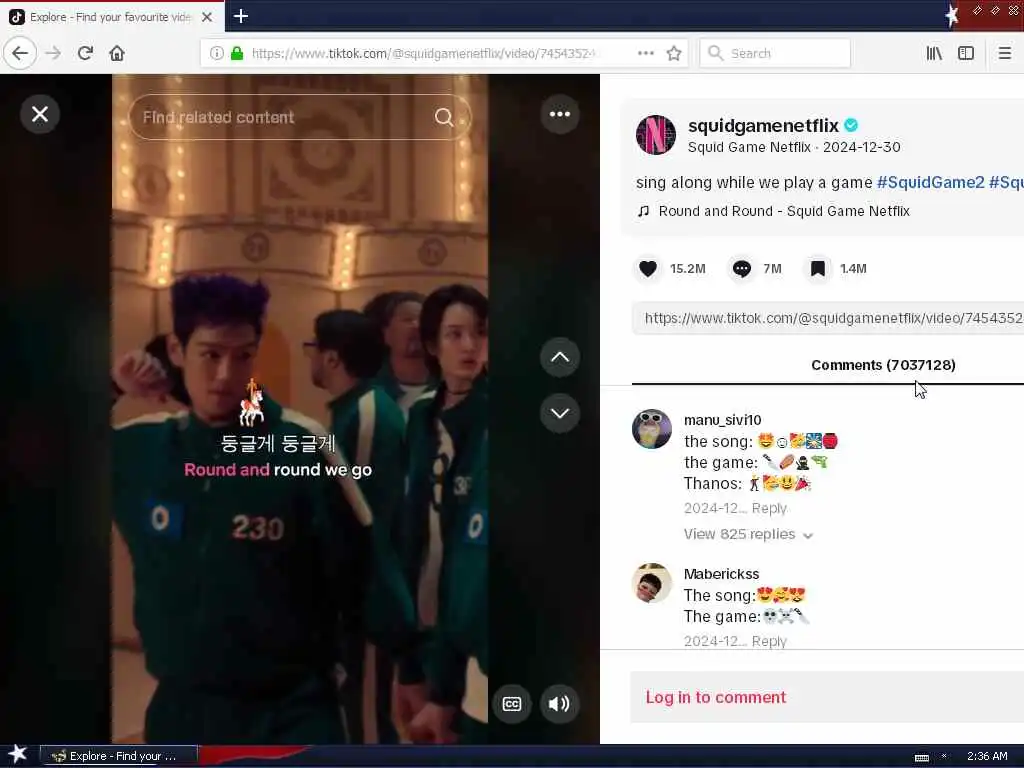Open Round and Round sound link

pos(784,211)
